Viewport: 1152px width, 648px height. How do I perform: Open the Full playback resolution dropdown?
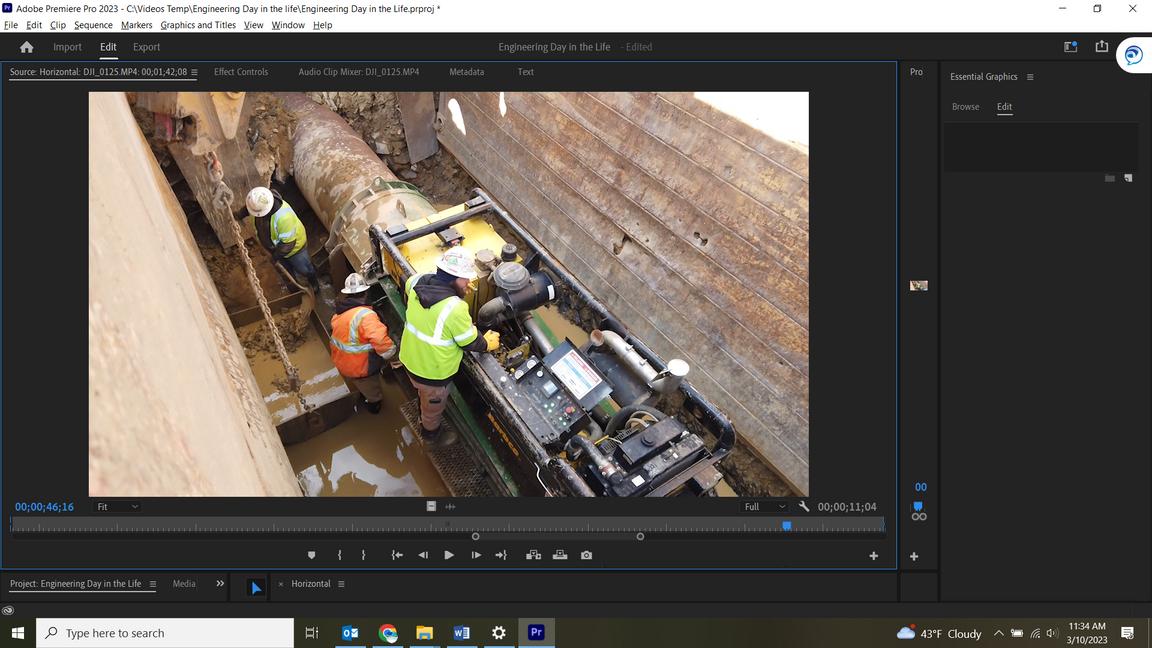[764, 507]
